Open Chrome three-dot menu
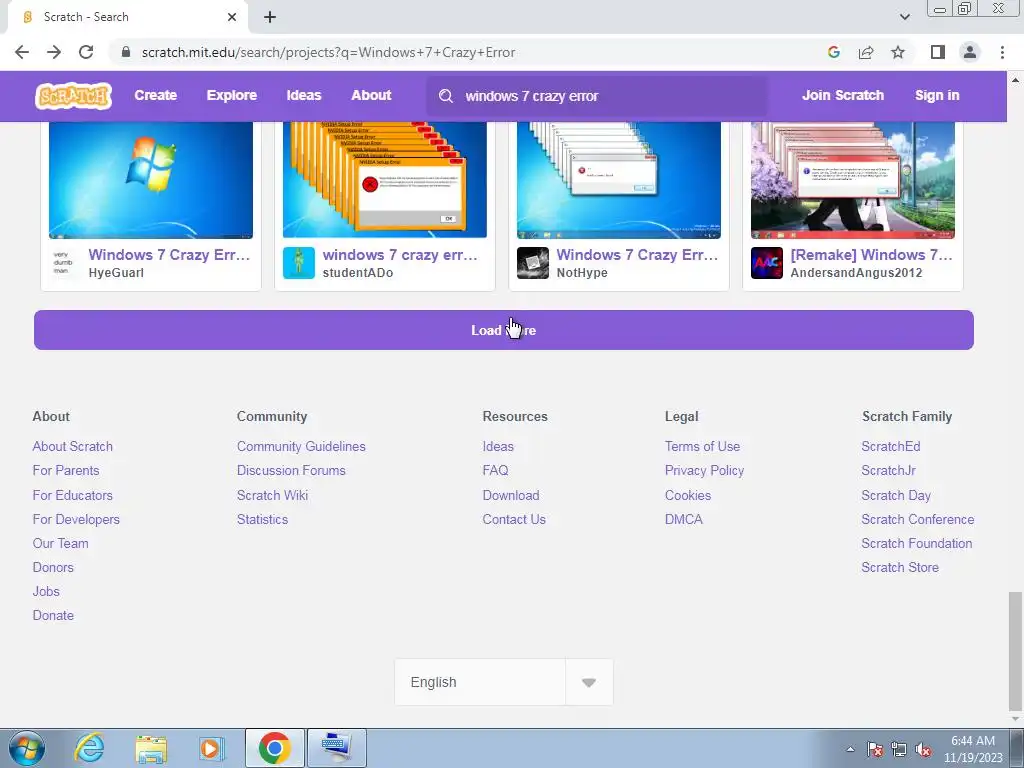This screenshot has width=1024, height=768. tap(1002, 52)
